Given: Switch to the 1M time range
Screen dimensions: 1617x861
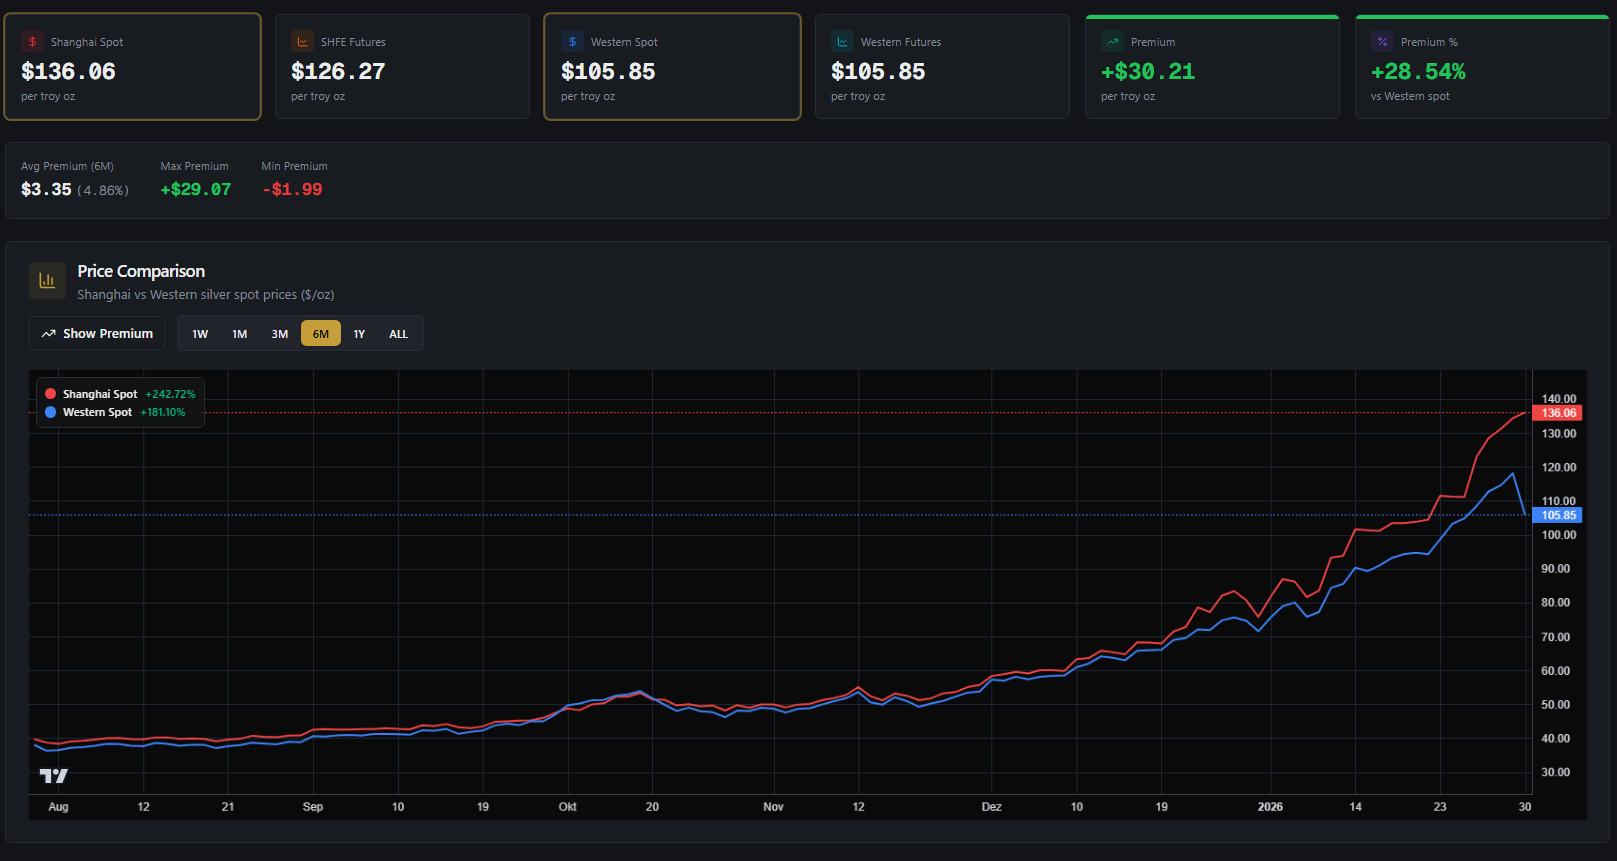Looking at the screenshot, I should (x=240, y=334).
